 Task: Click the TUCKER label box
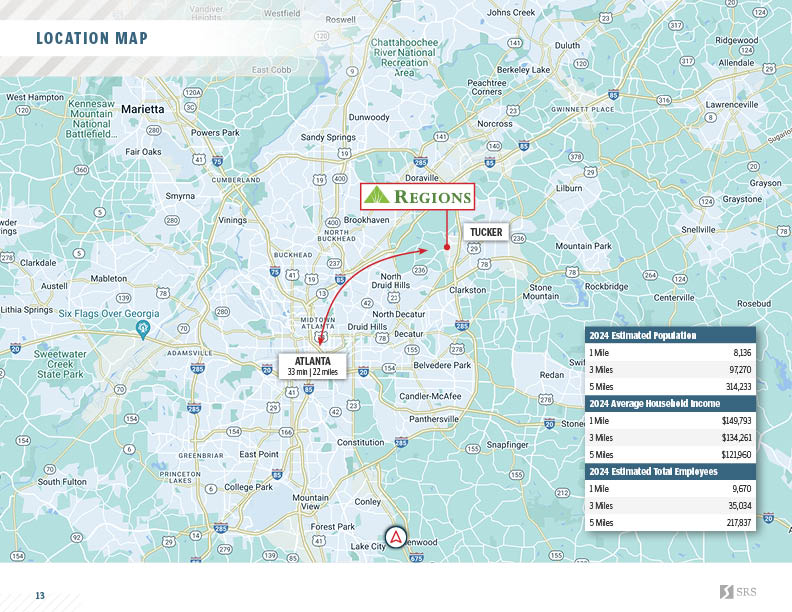coord(486,232)
